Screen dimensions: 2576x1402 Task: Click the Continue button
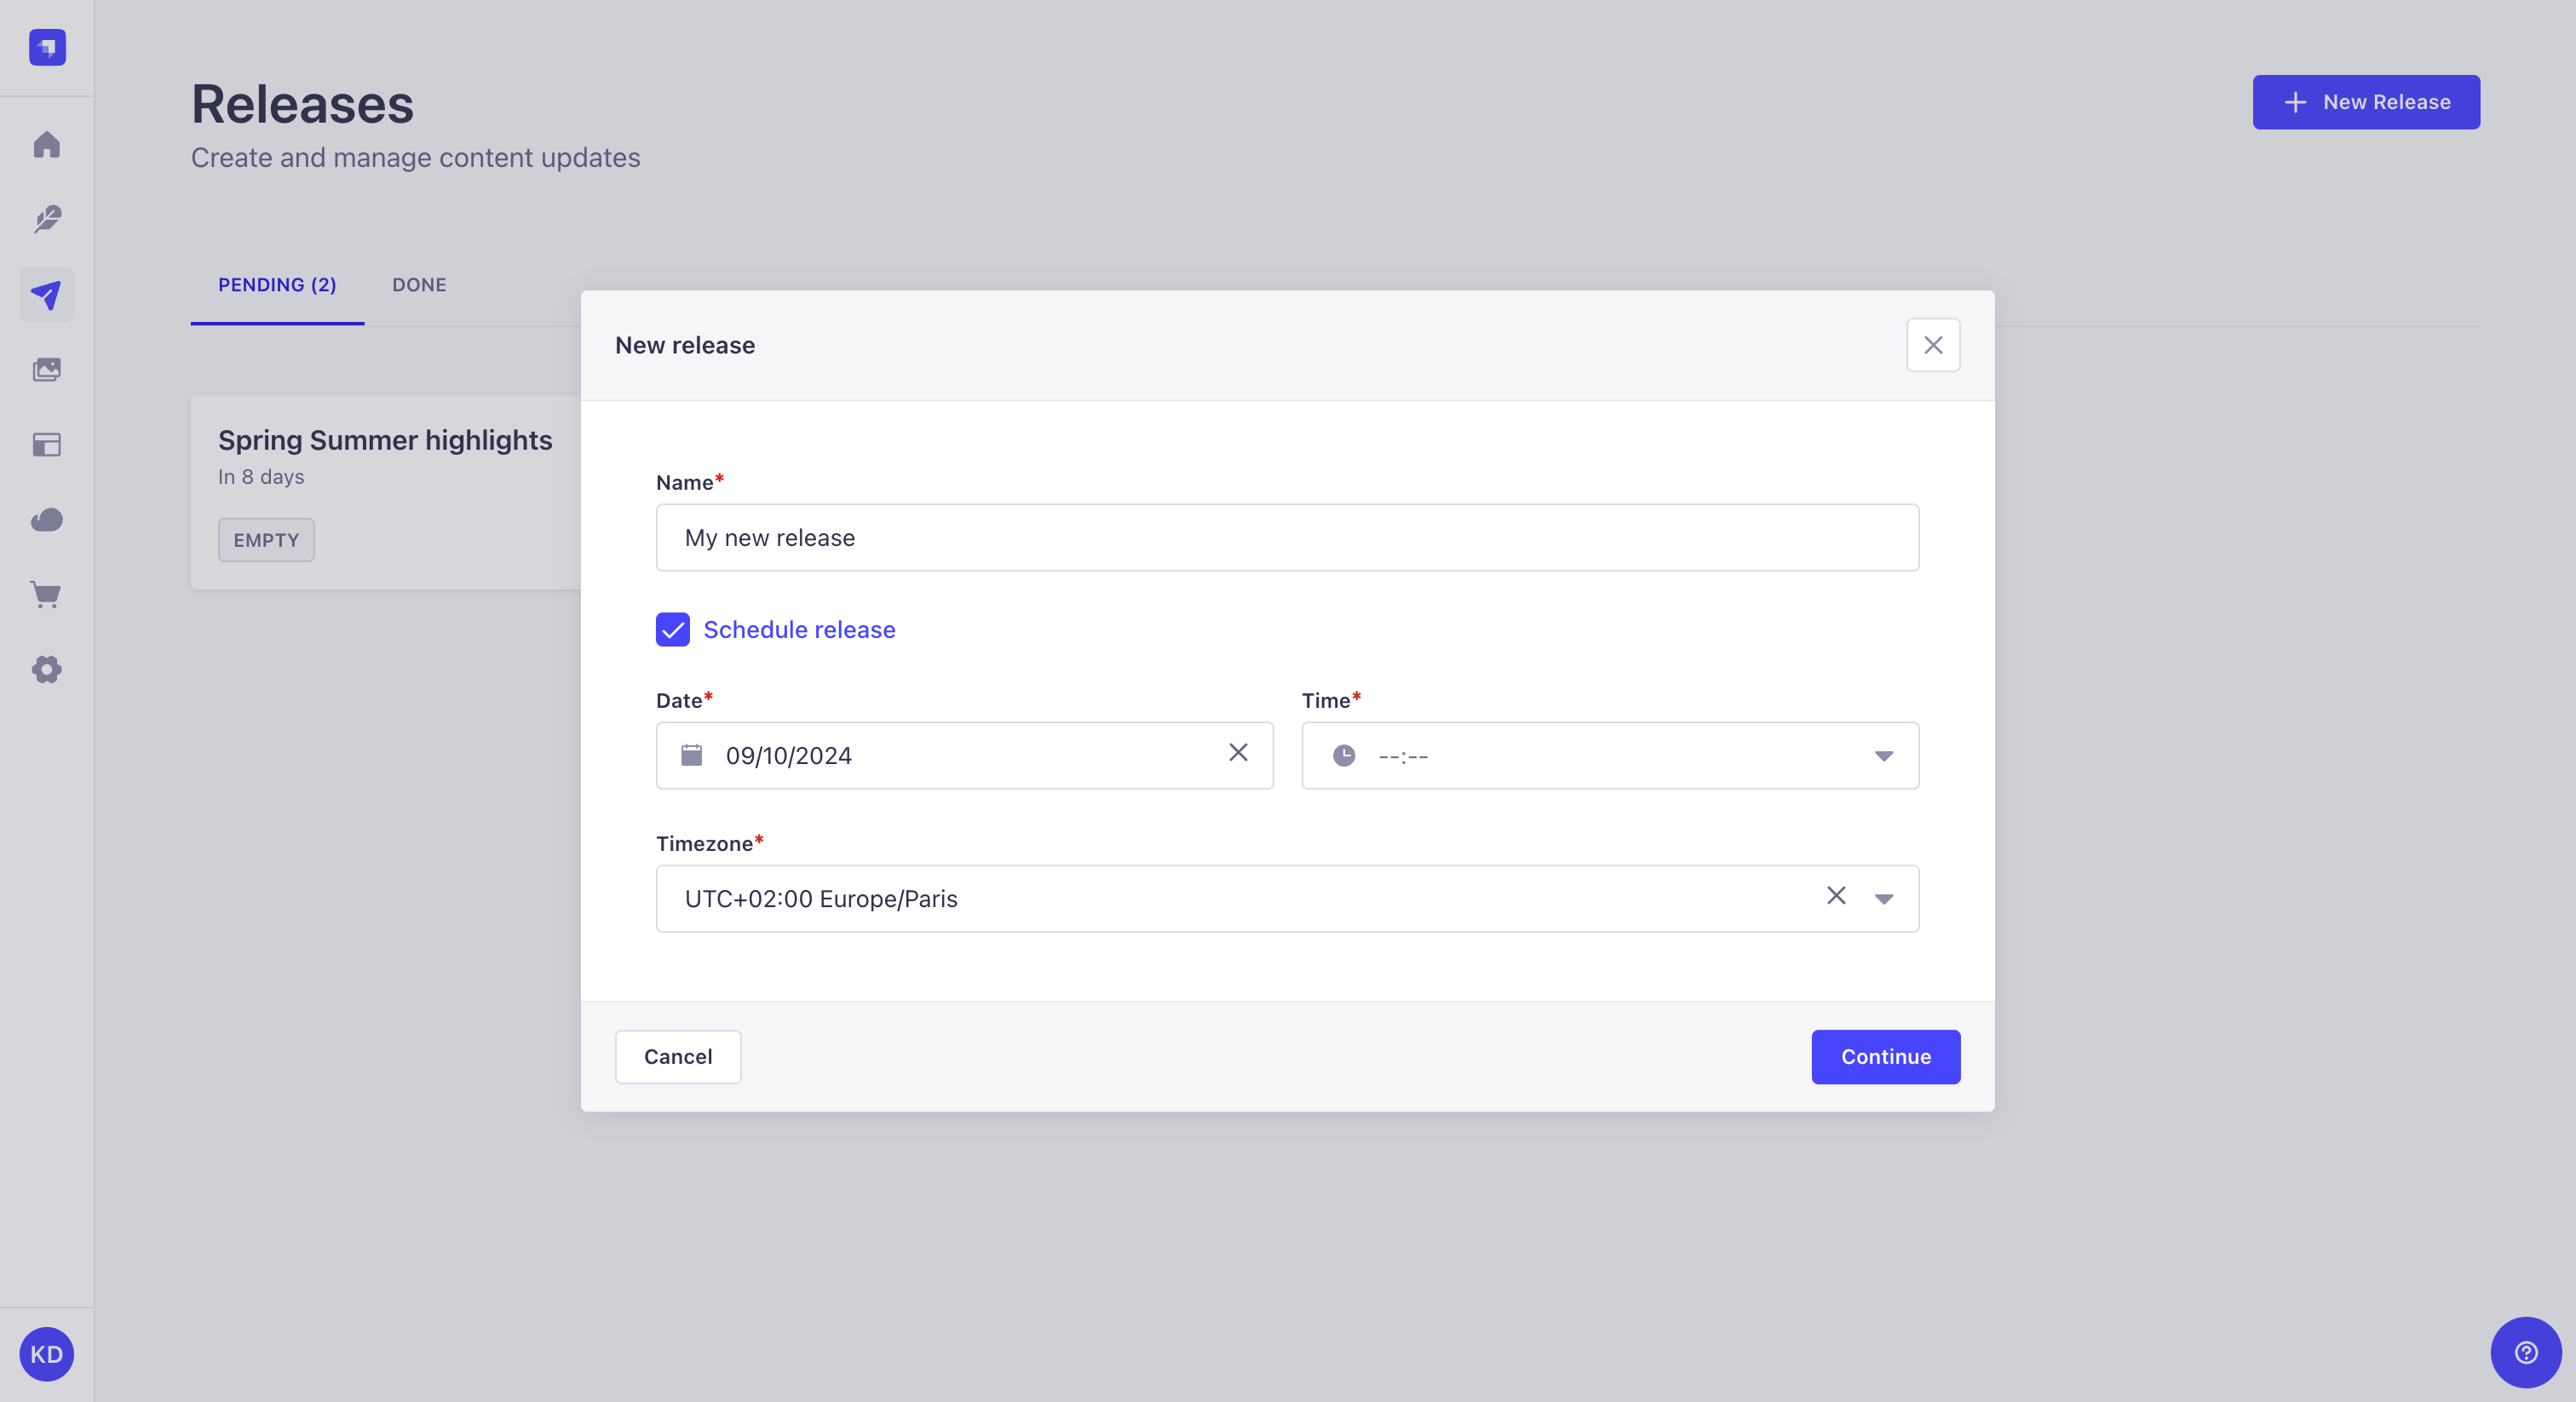1885,1055
